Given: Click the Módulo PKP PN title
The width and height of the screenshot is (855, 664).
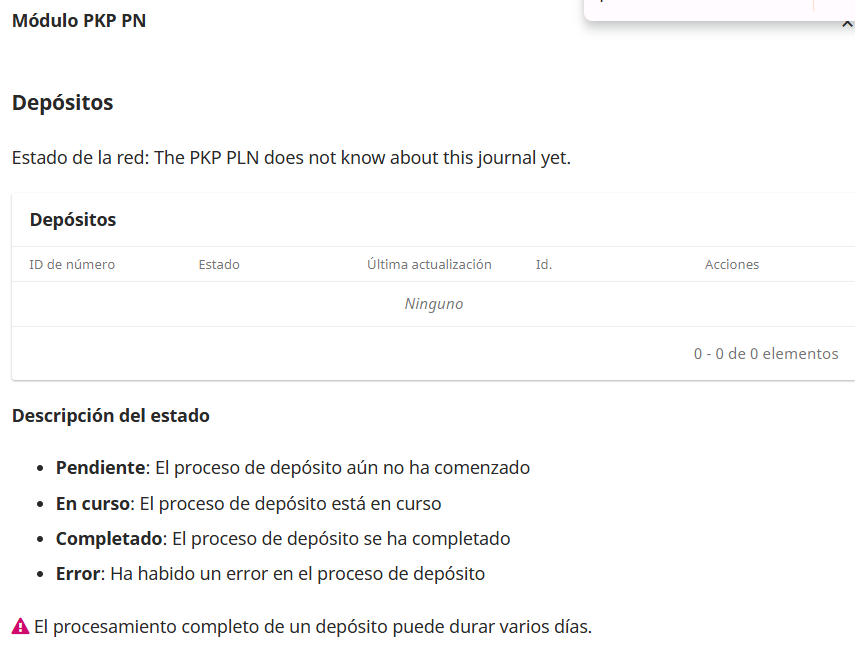Looking at the screenshot, I should click(x=79, y=20).
